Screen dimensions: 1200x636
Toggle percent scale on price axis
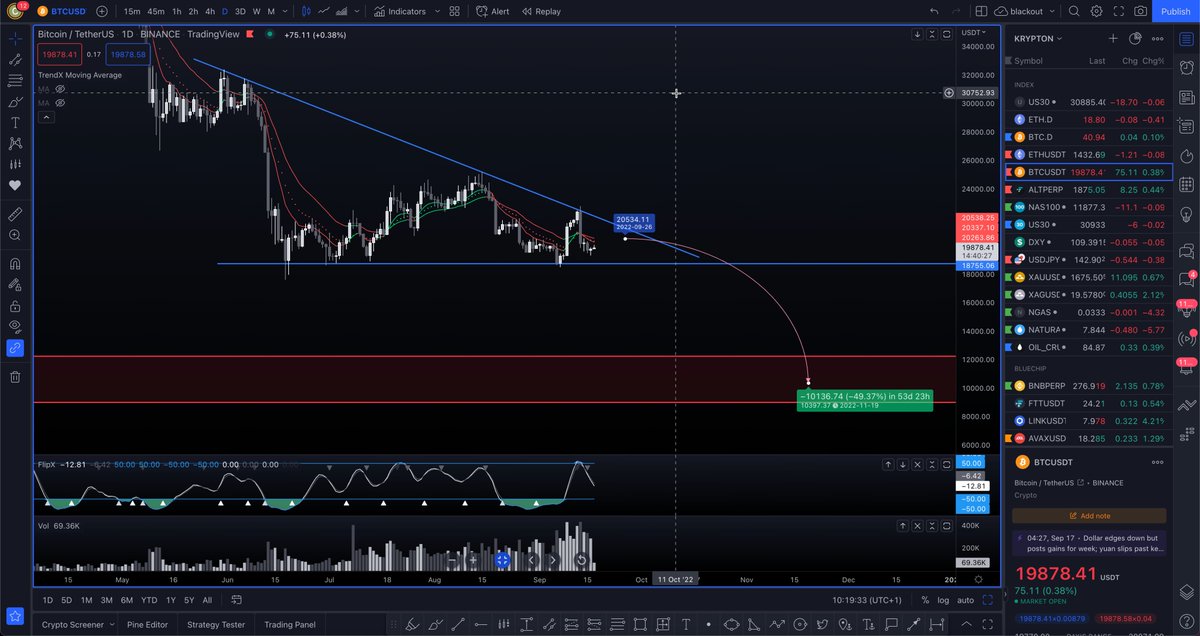tap(925, 600)
